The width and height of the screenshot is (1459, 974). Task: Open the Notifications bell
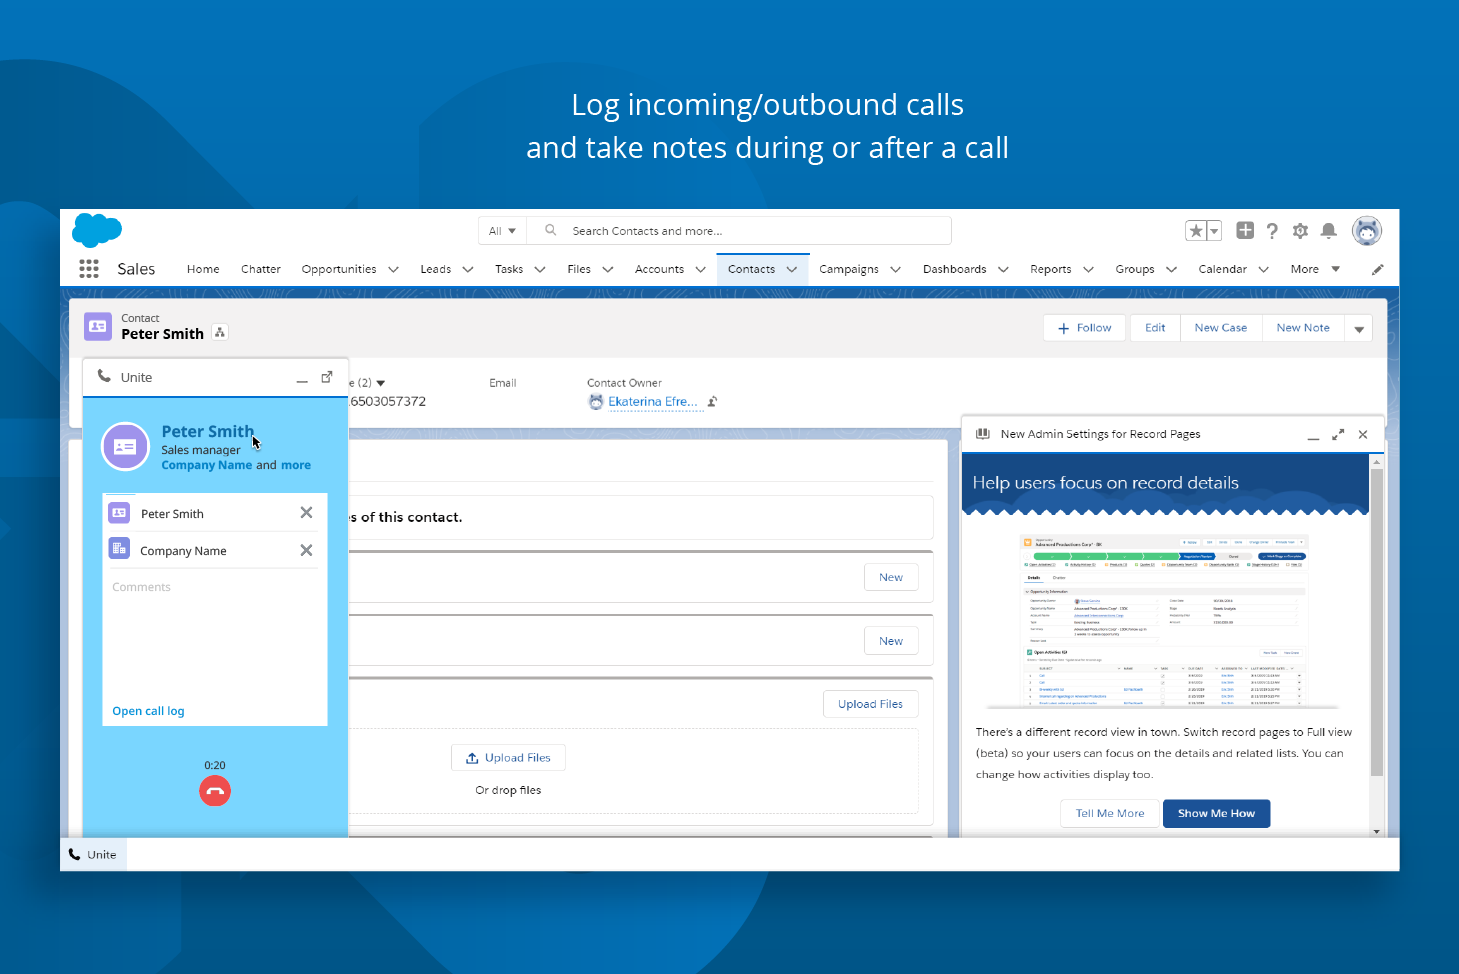point(1328,230)
